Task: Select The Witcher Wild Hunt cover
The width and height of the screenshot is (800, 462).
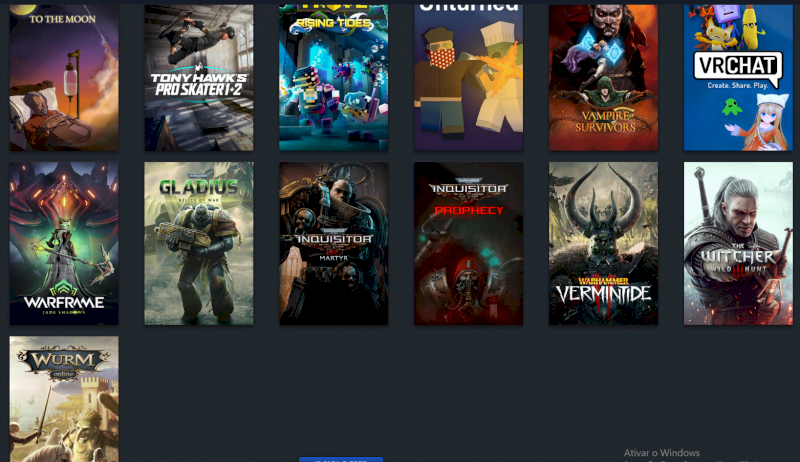Action: pos(738,243)
